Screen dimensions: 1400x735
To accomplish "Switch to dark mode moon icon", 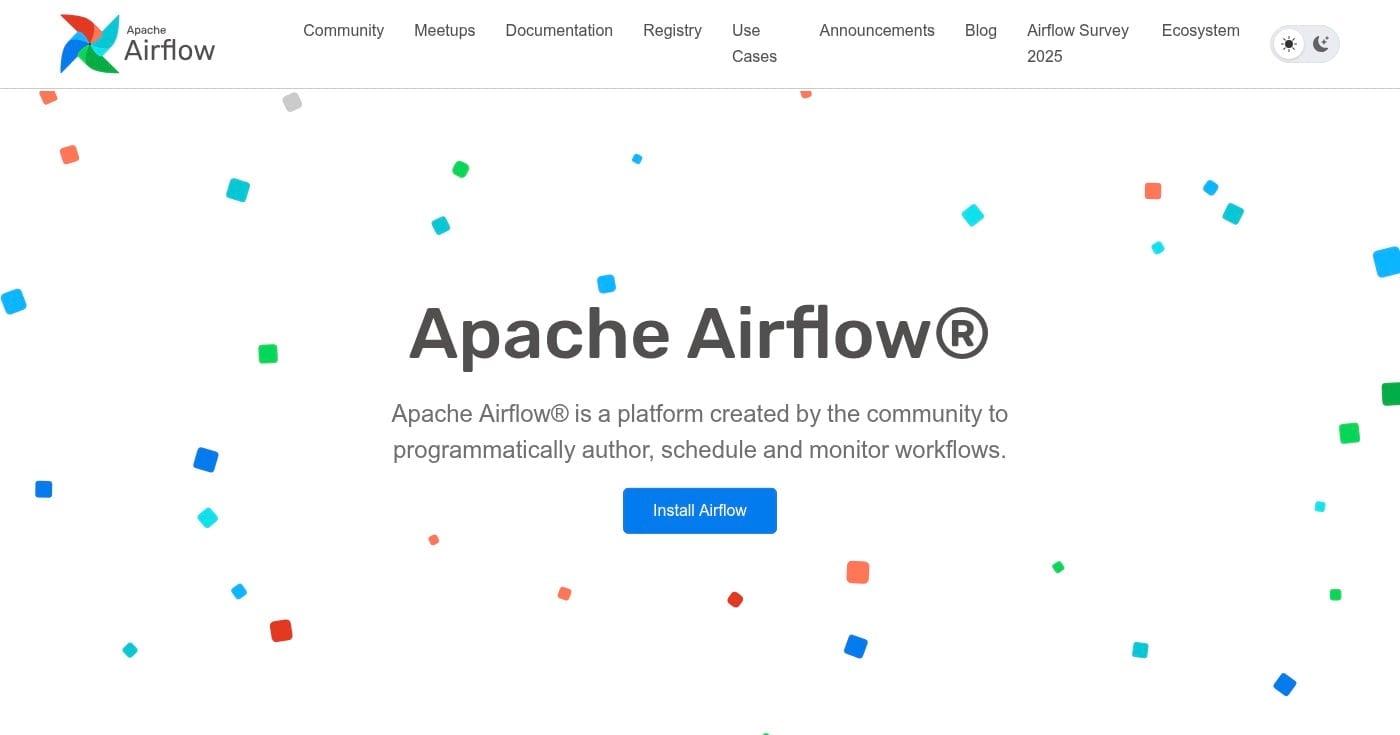I will 1321,44.
